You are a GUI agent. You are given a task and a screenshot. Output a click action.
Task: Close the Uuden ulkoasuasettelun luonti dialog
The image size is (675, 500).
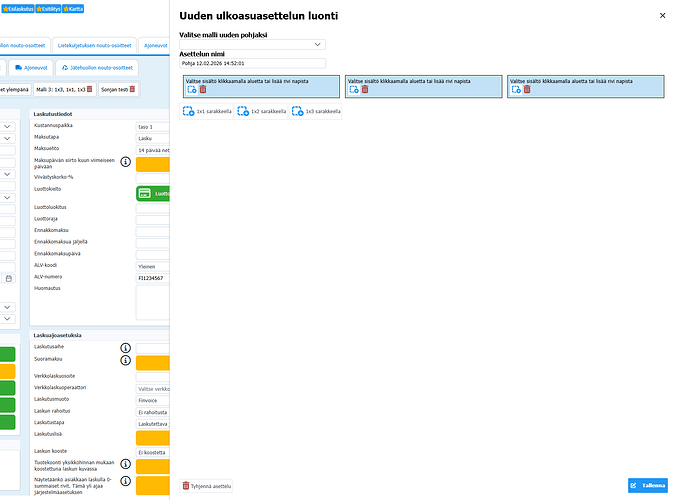[662, 16]
